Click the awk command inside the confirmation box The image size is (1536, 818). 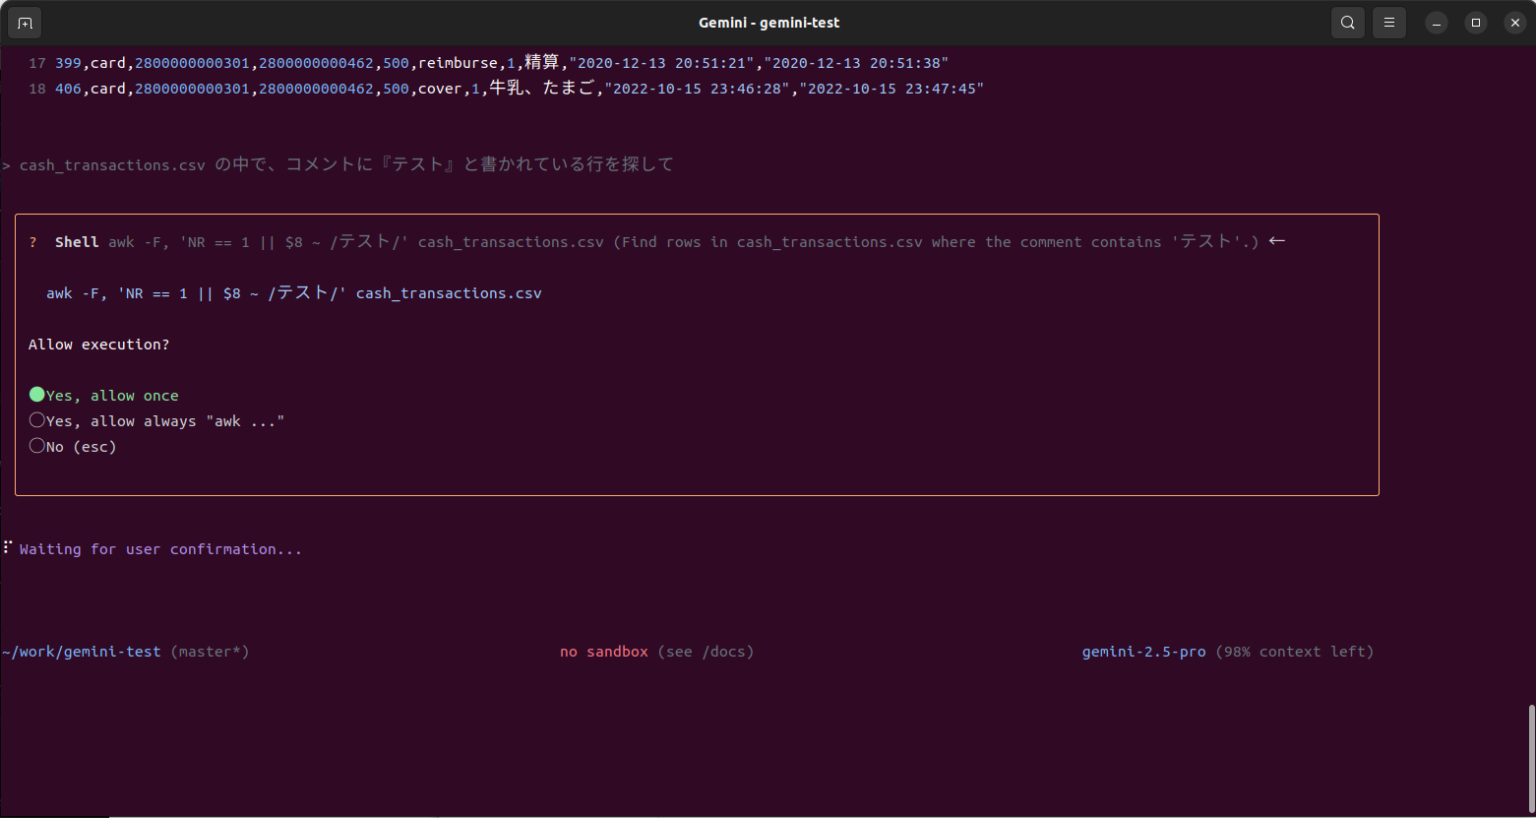point(294,292)
